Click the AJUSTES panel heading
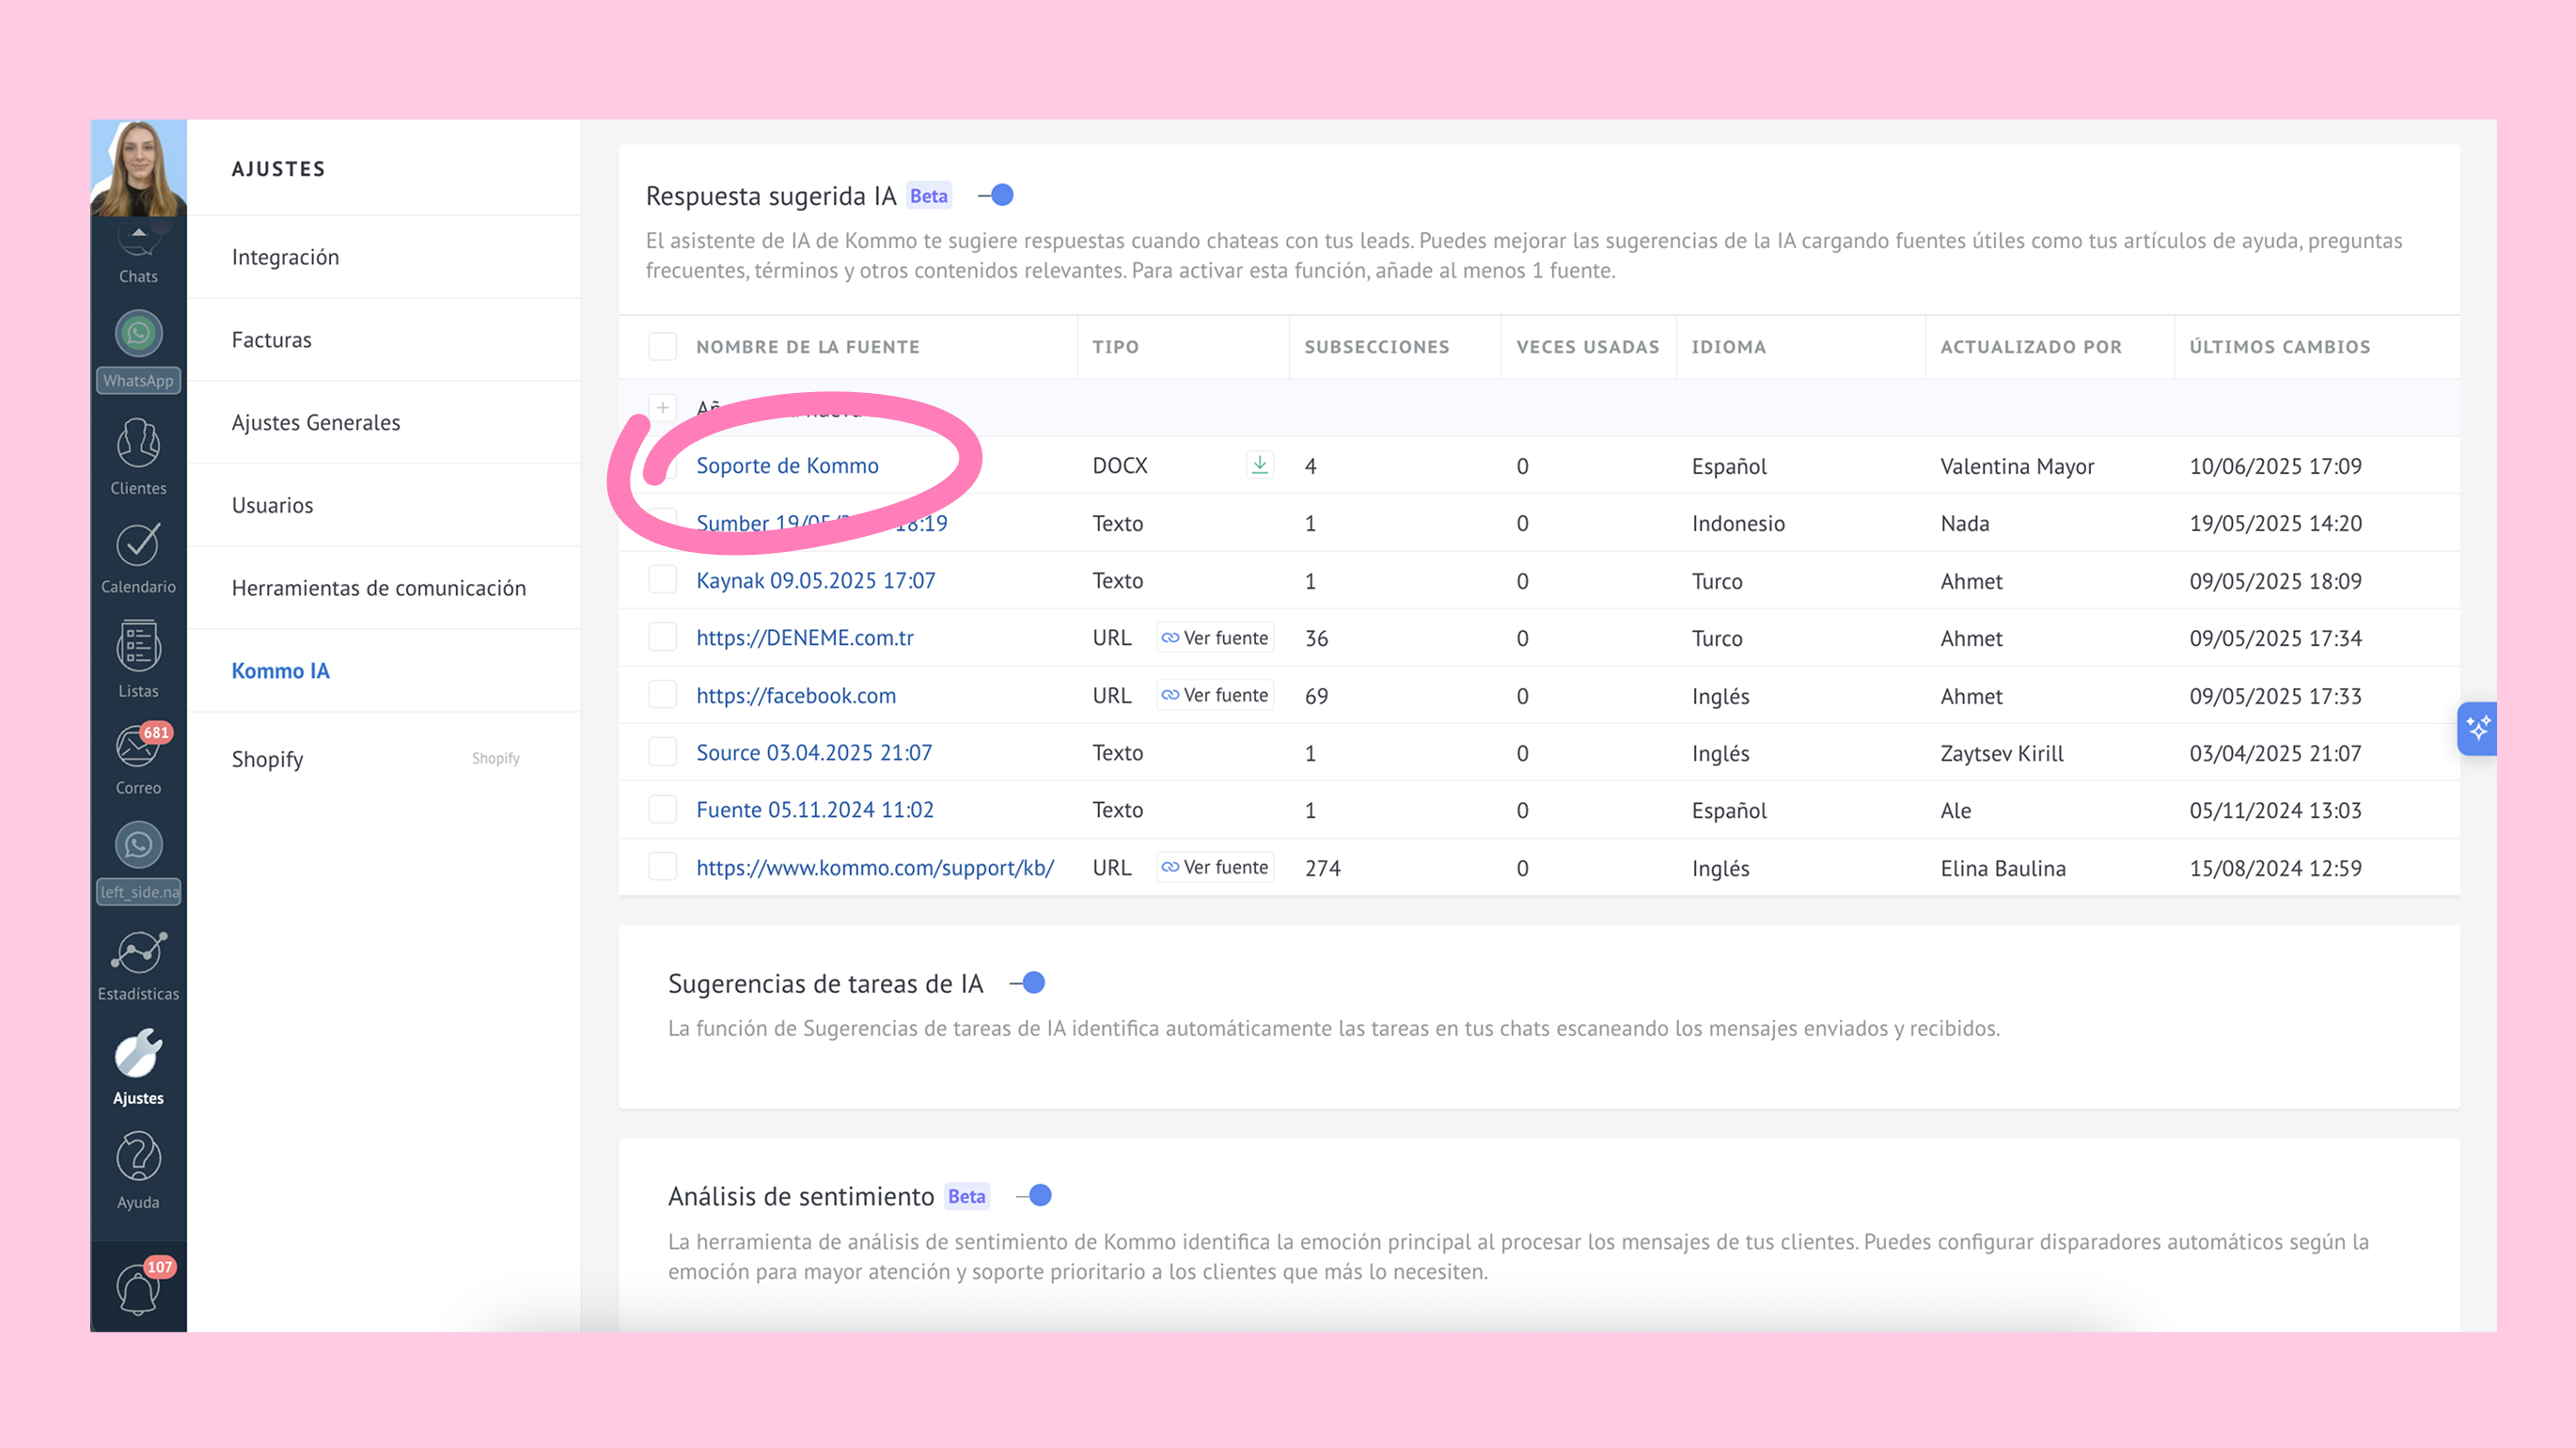The width and height of the screenshot is (2576, 1448). pos(278,169)
